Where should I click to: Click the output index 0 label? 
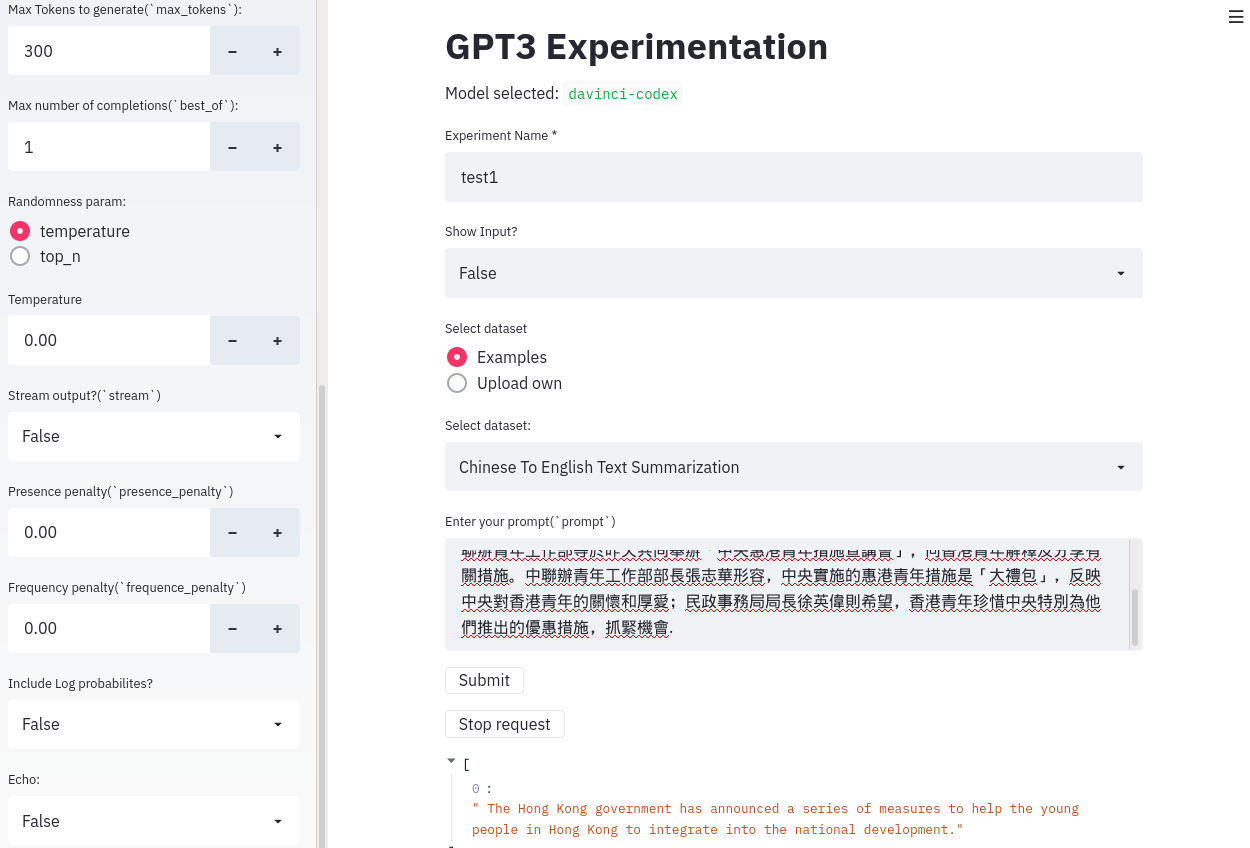pyautogui.click(x=476, y=788)
